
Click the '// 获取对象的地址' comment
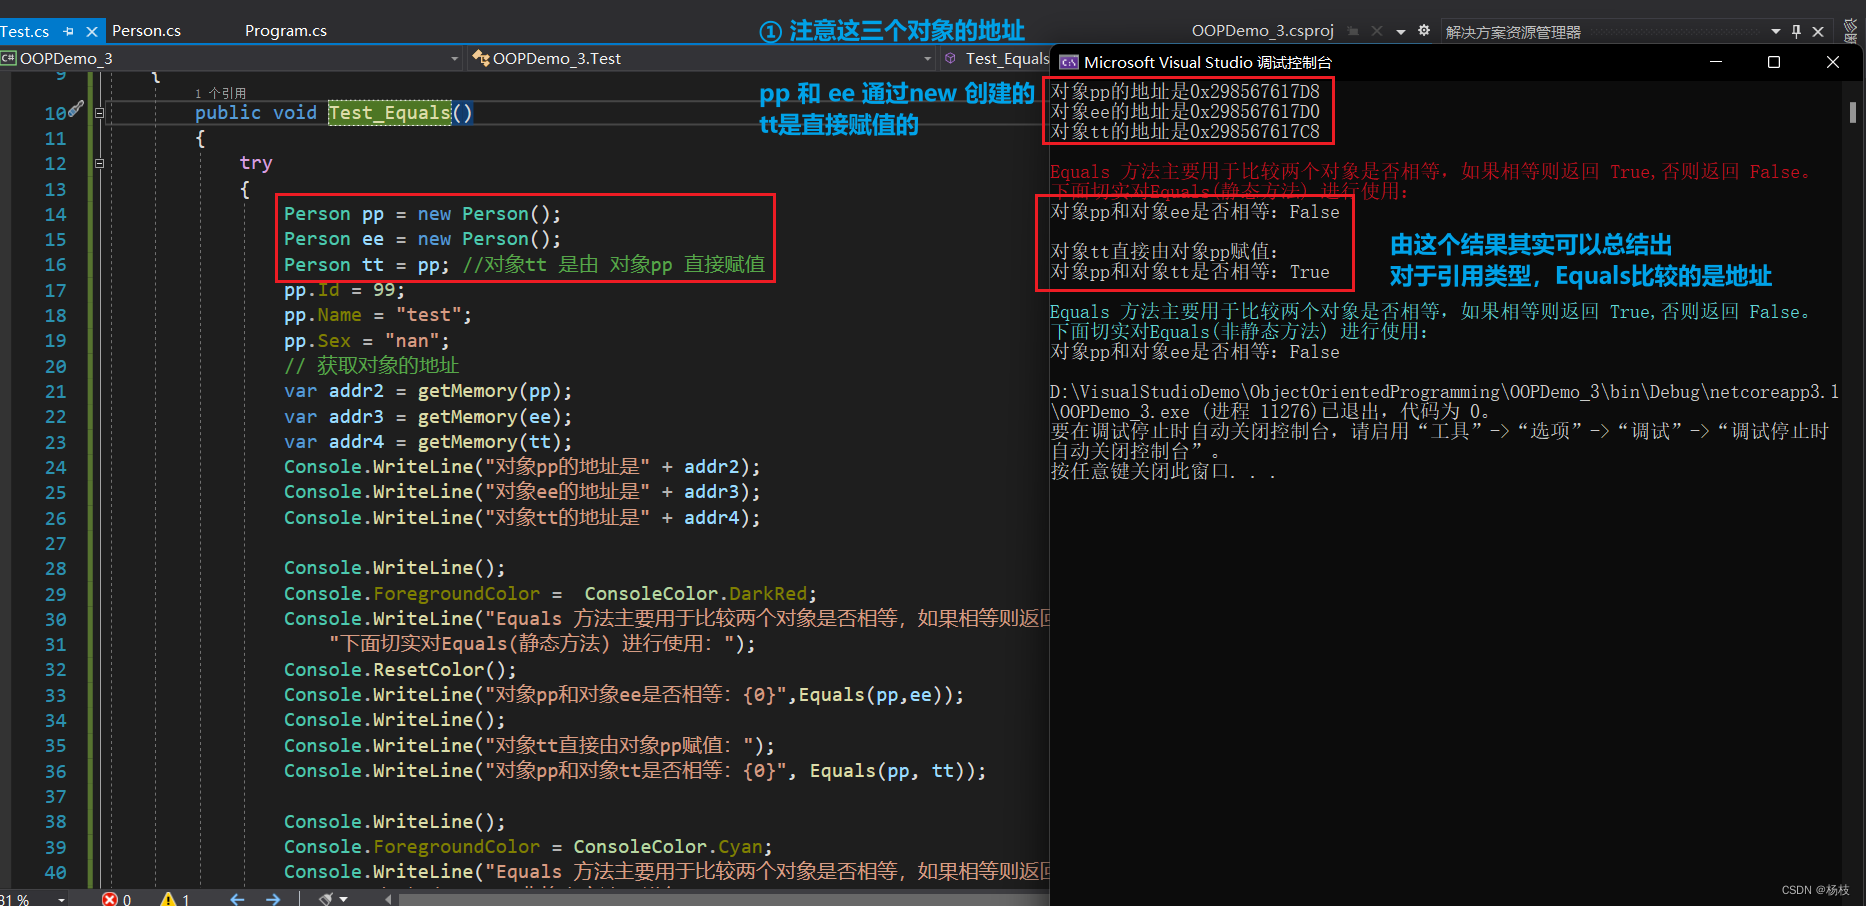tap(372, 366)
